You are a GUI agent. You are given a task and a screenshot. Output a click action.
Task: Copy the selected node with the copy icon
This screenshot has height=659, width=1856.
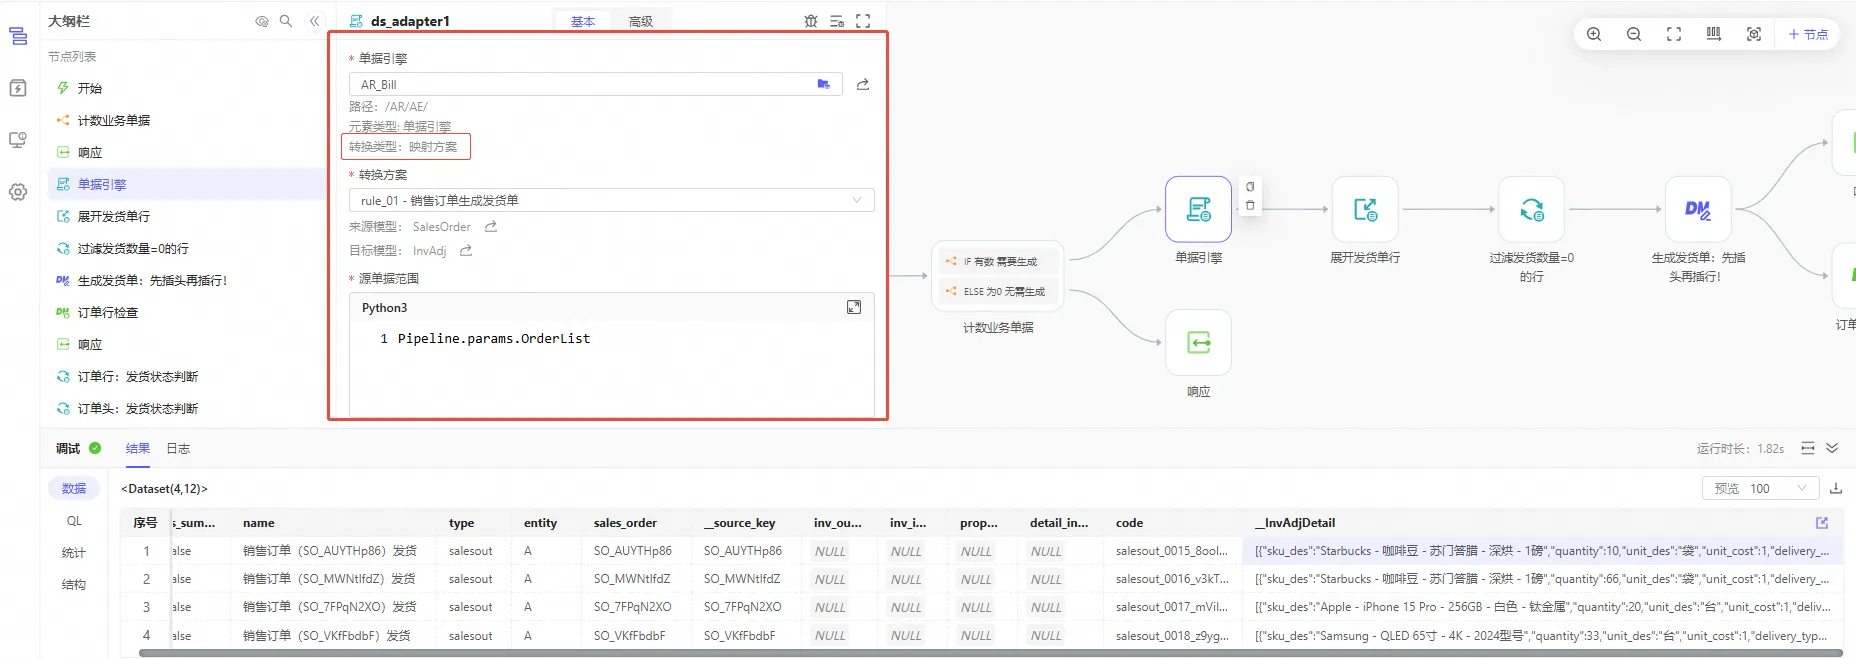(x=1250, y=187)
